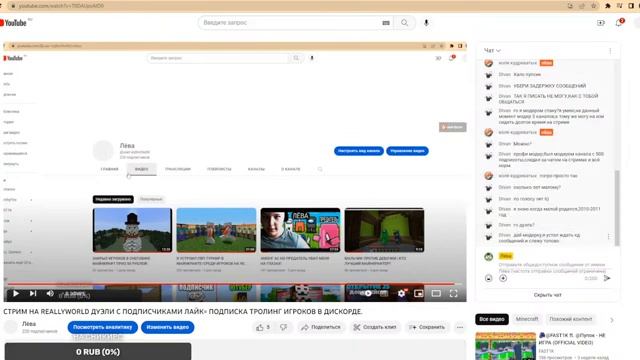
Task: Select the Похожий контент chip
Action: [571, 319]
